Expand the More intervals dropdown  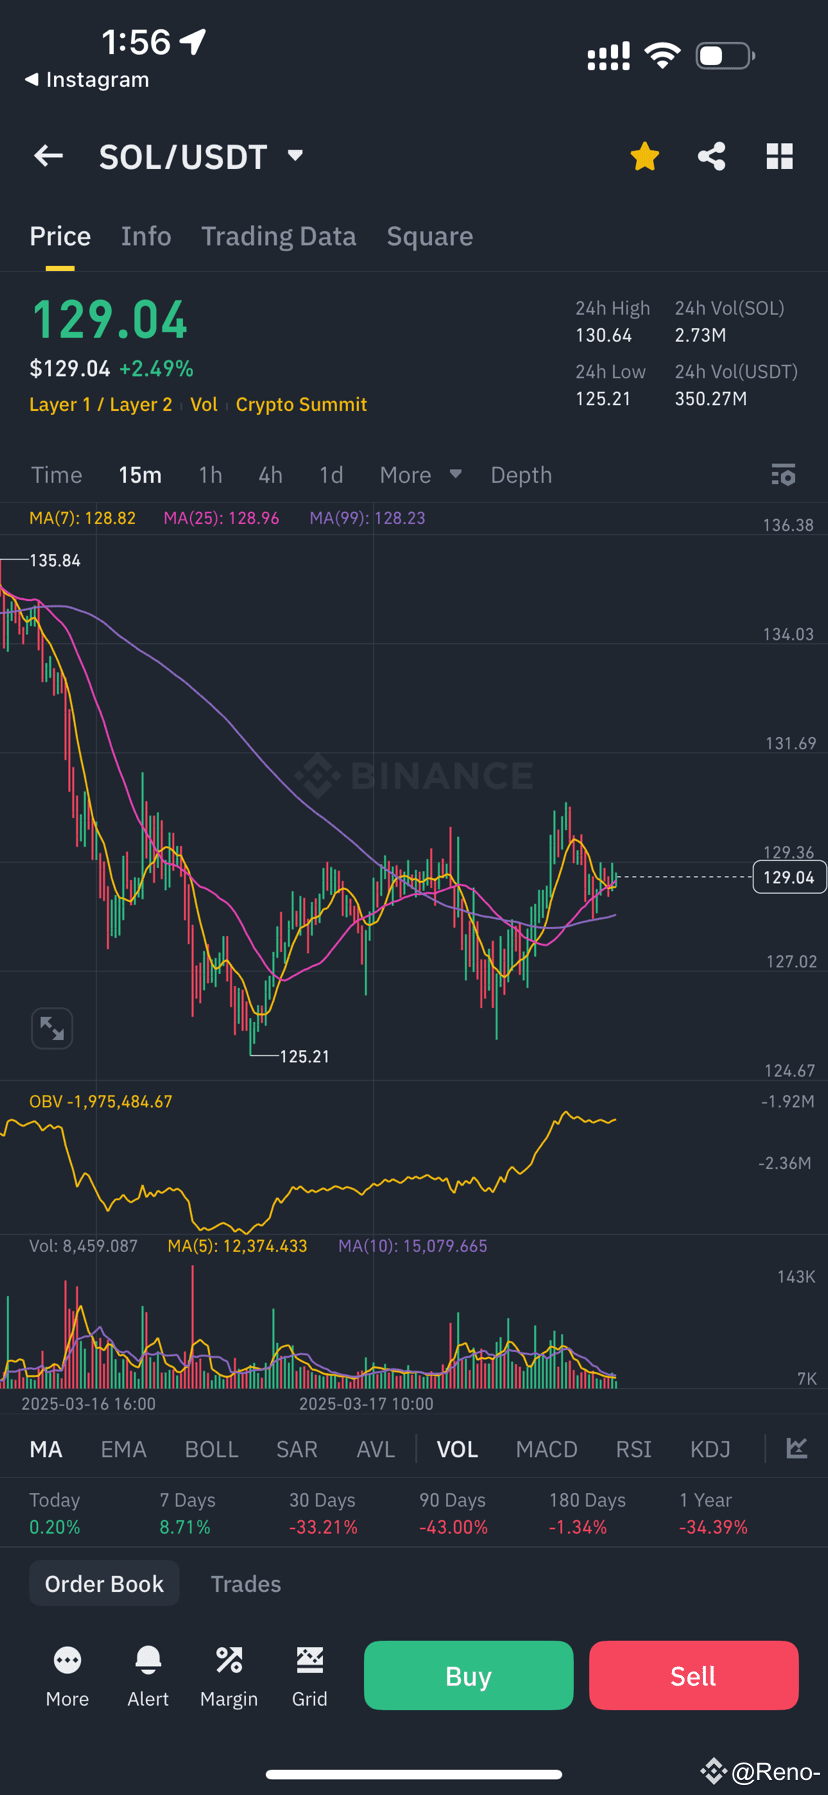point(420,475)
